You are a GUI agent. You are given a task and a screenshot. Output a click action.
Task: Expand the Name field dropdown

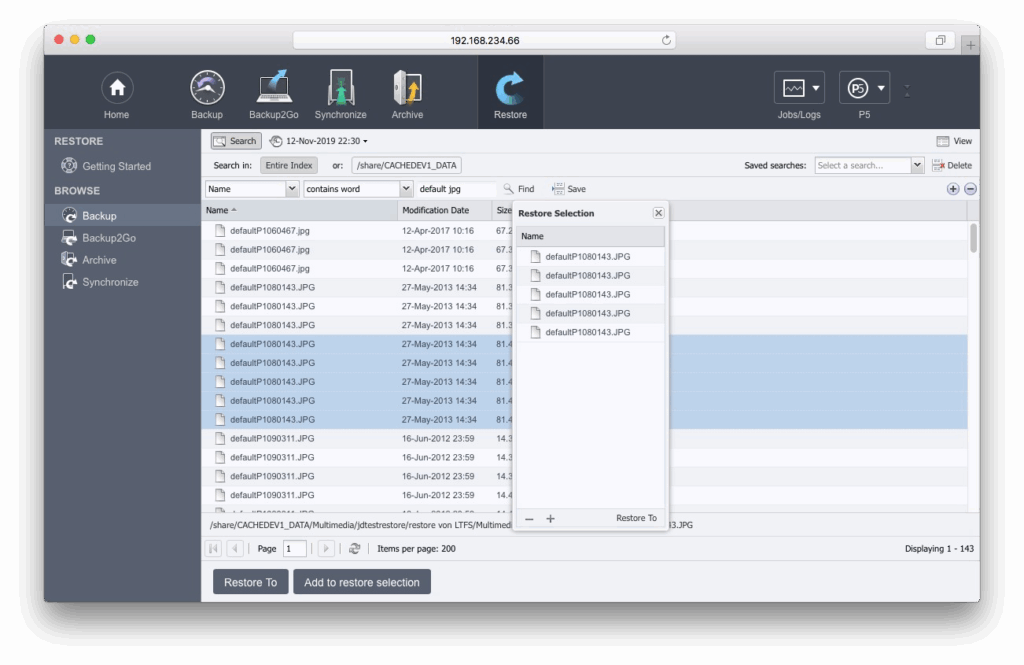pyautogui.click(x=292, y=189)
